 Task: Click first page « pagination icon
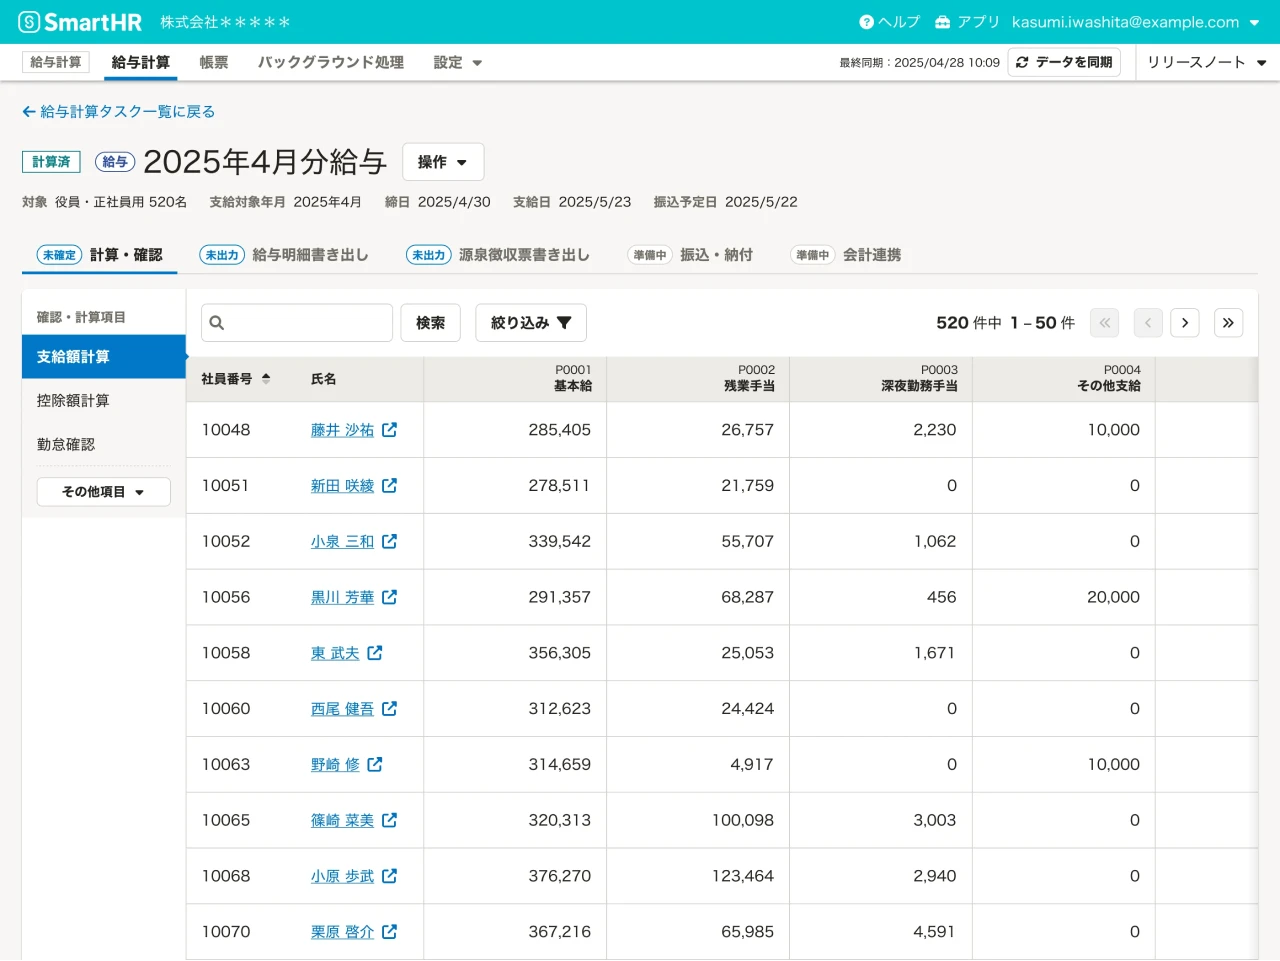coord(1104,322)
